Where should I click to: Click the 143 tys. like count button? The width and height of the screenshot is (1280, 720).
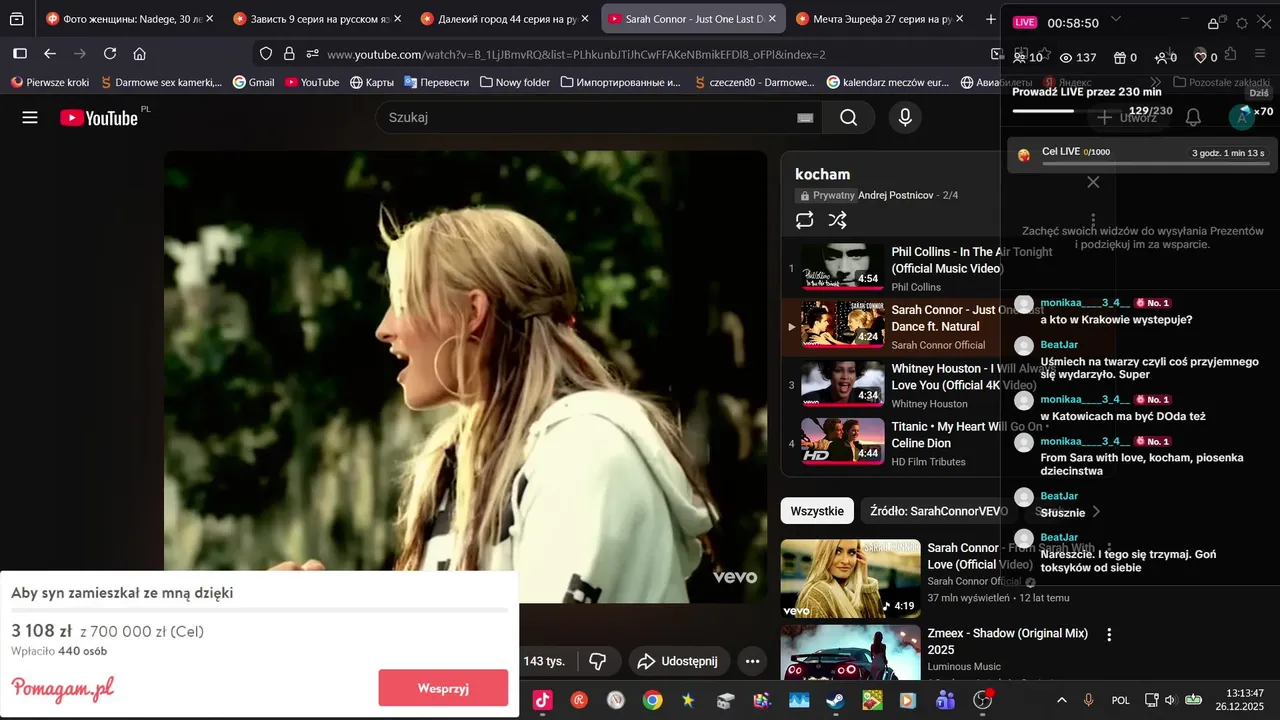(545, 661)
